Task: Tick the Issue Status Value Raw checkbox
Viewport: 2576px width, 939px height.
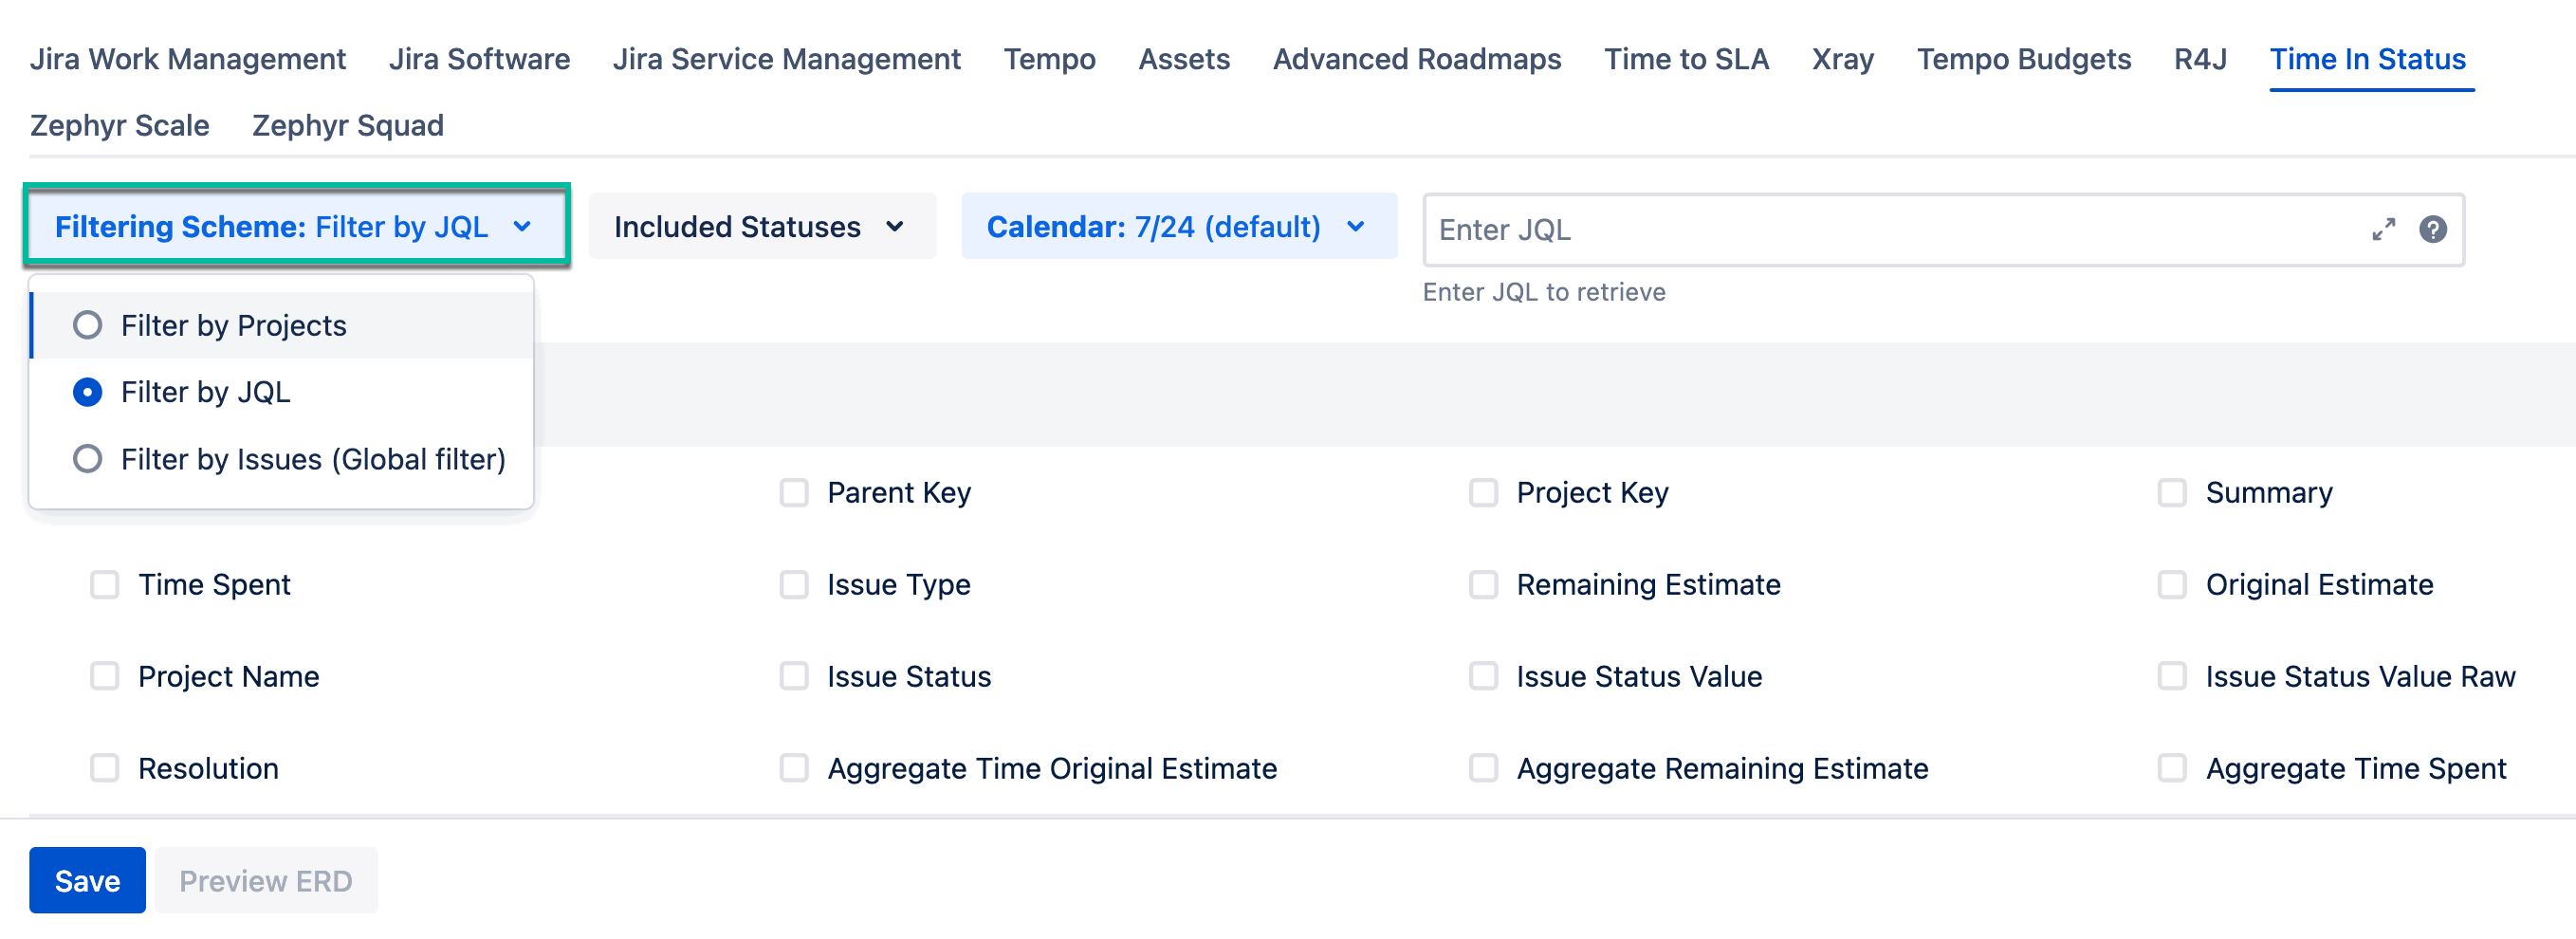Action: (x=2172, y=677)
